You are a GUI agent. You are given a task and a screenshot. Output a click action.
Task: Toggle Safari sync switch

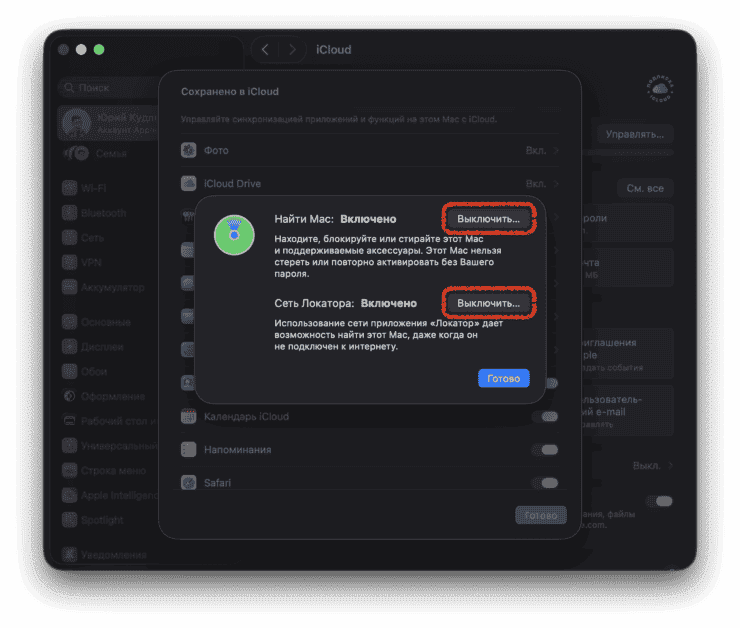pos(545,483)
